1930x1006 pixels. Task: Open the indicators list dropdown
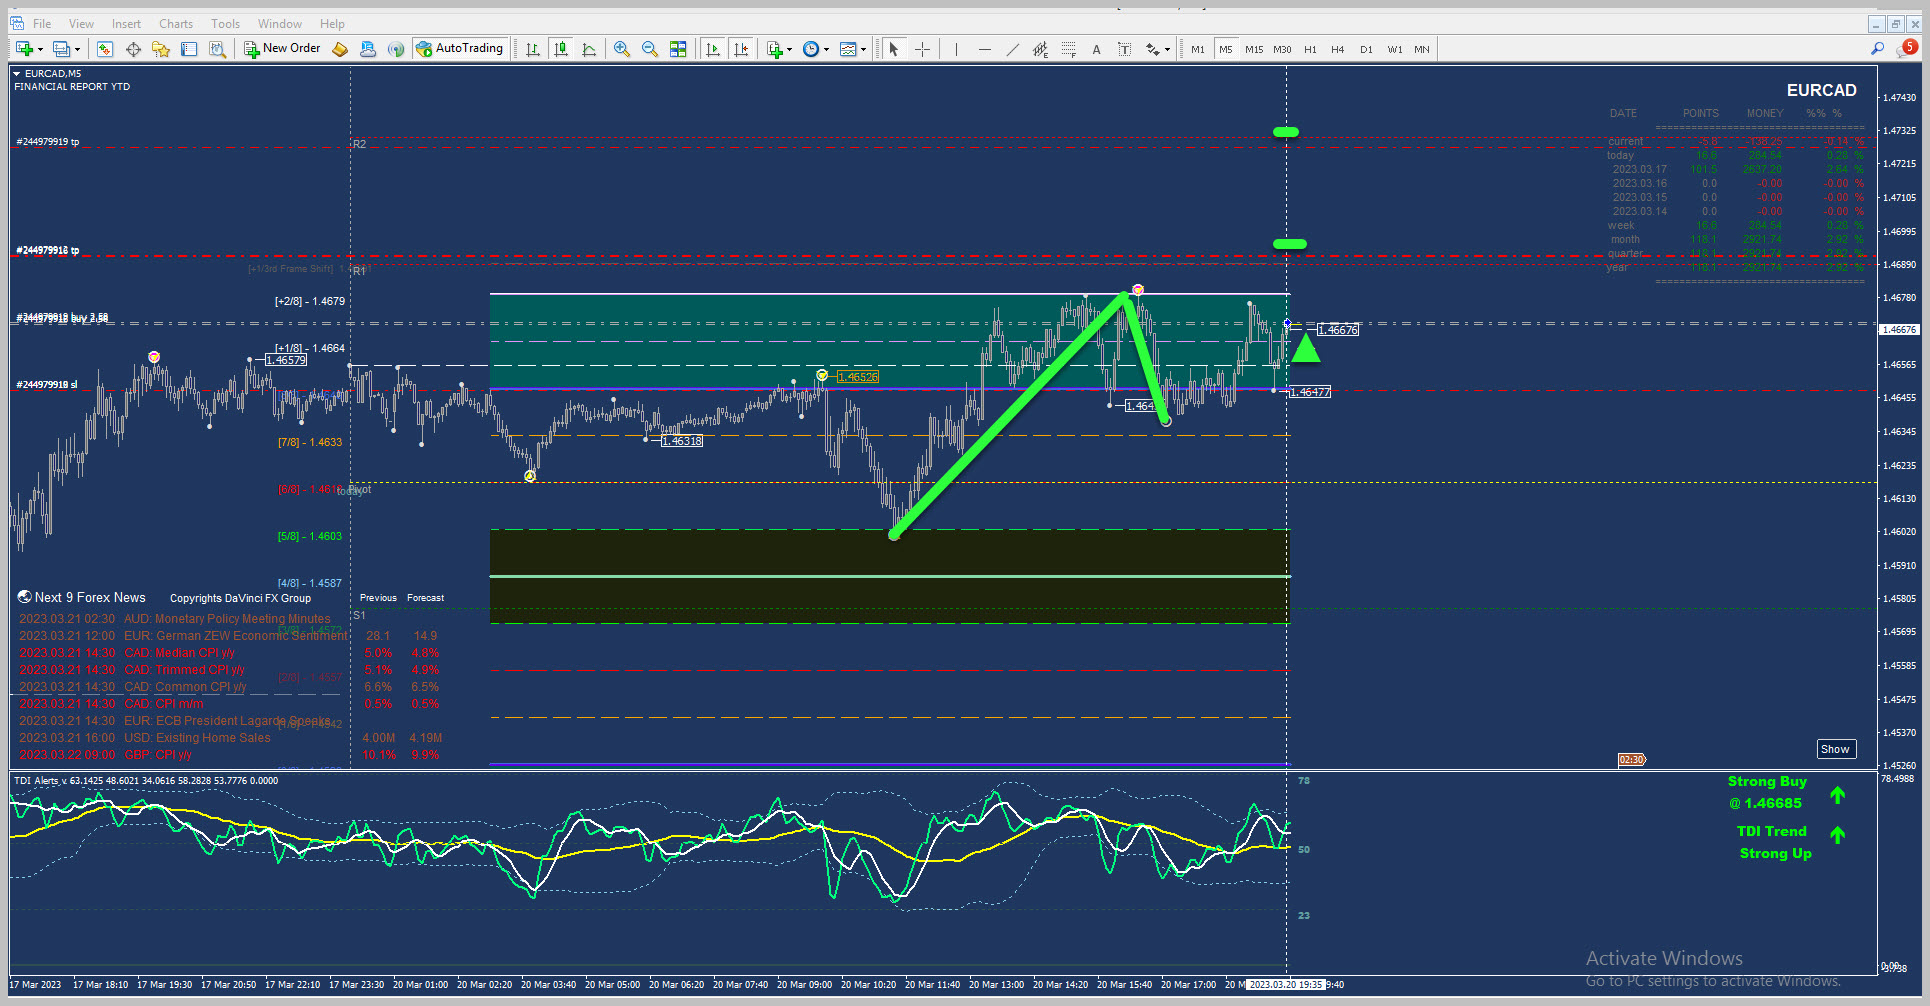779,49
